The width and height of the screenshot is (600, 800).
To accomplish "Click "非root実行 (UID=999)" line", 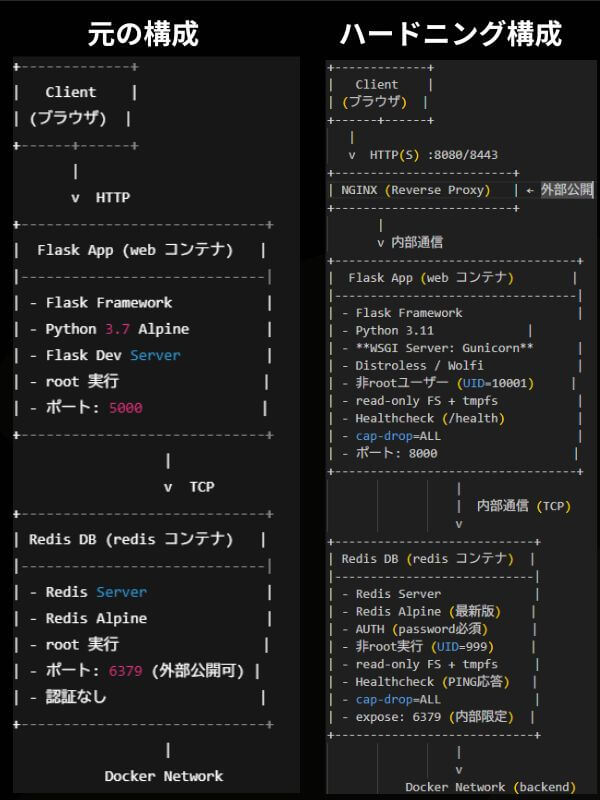I will [x=424, y=646].
